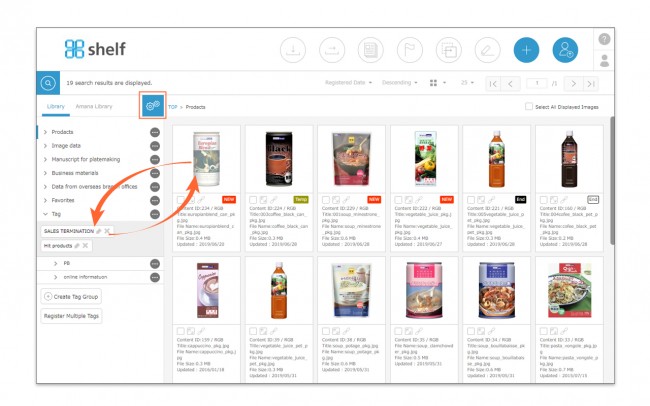Click the Create Tag Group button
This screenshot has width=650, height=406.
(71, 297)
